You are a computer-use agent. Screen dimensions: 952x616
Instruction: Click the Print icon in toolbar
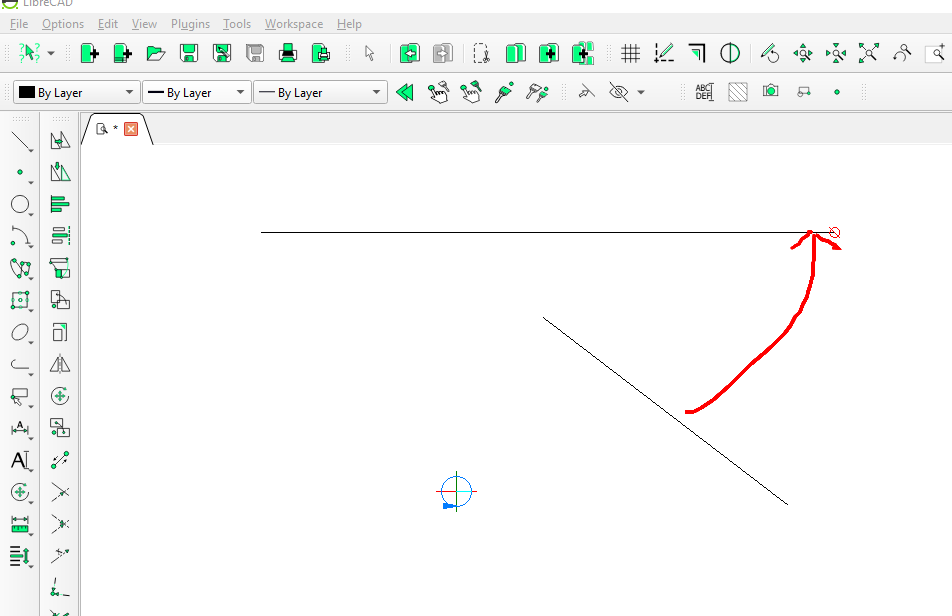coord(288,53)
